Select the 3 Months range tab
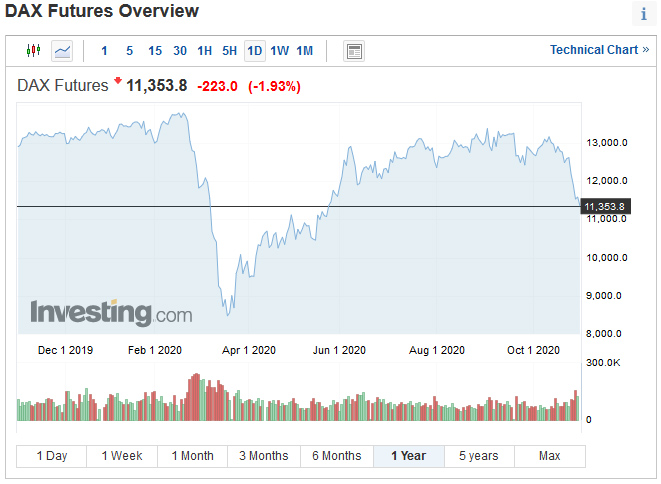Screen dimensions: 661x484 [264, 456]
